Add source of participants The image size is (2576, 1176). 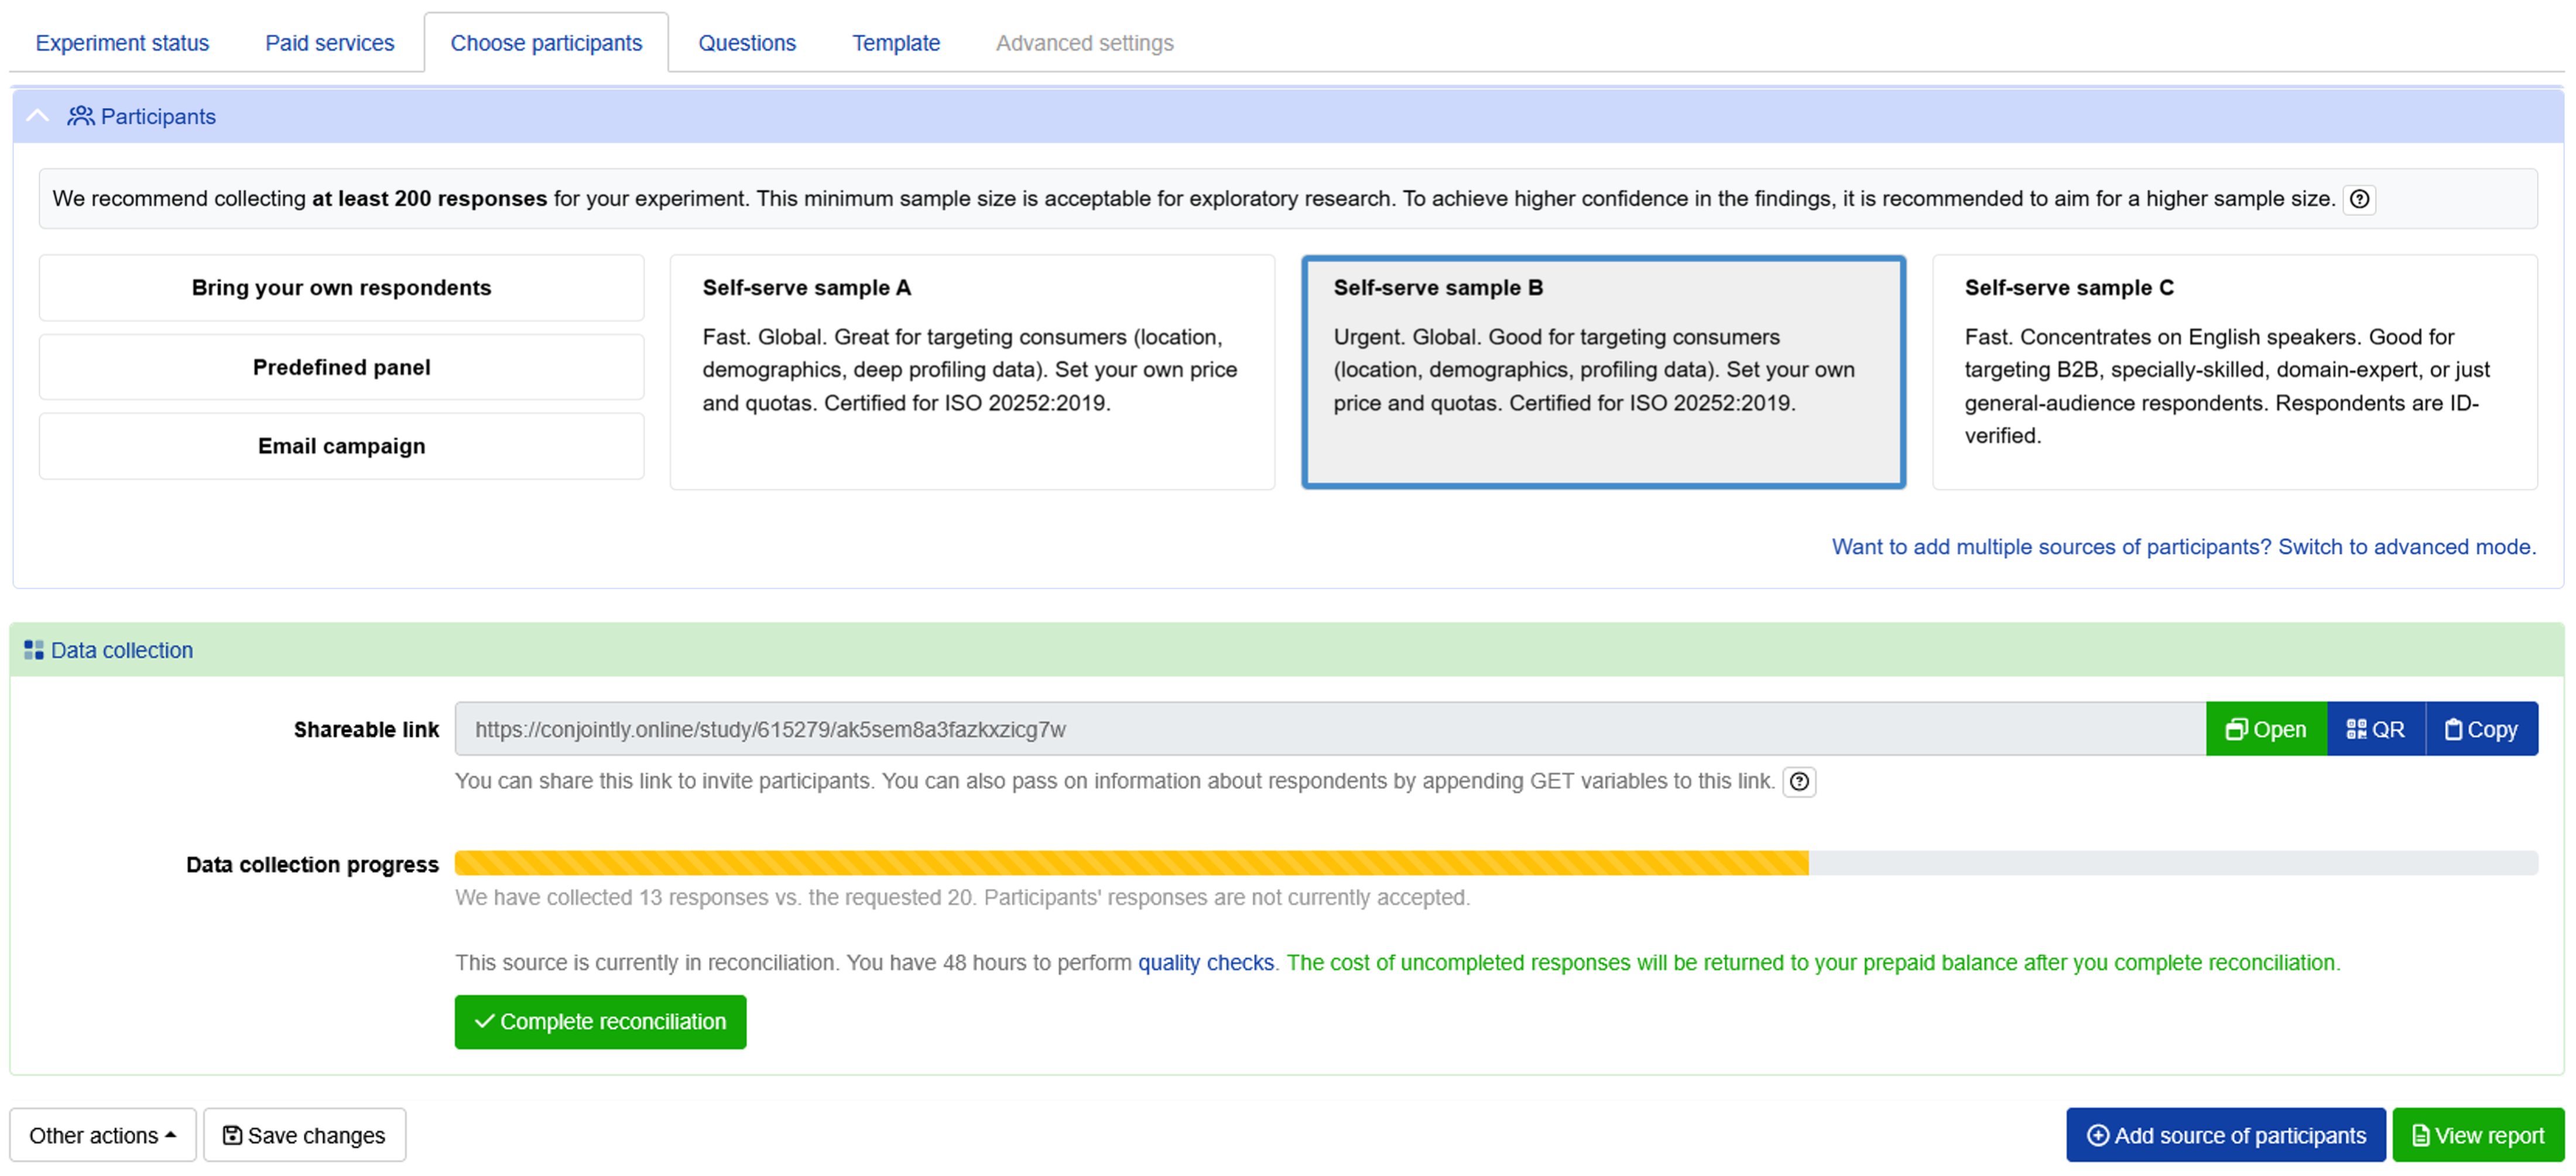click(x=2225, y=1135)
